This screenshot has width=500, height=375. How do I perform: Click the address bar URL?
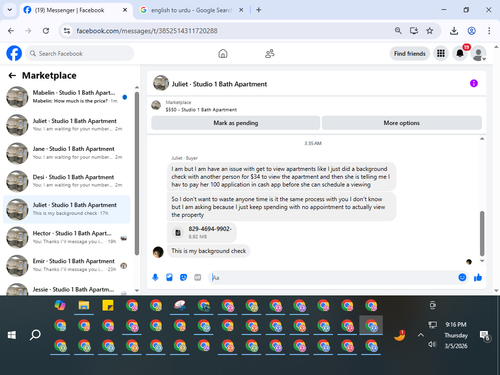pyautogui.click(x=147, y=31)
